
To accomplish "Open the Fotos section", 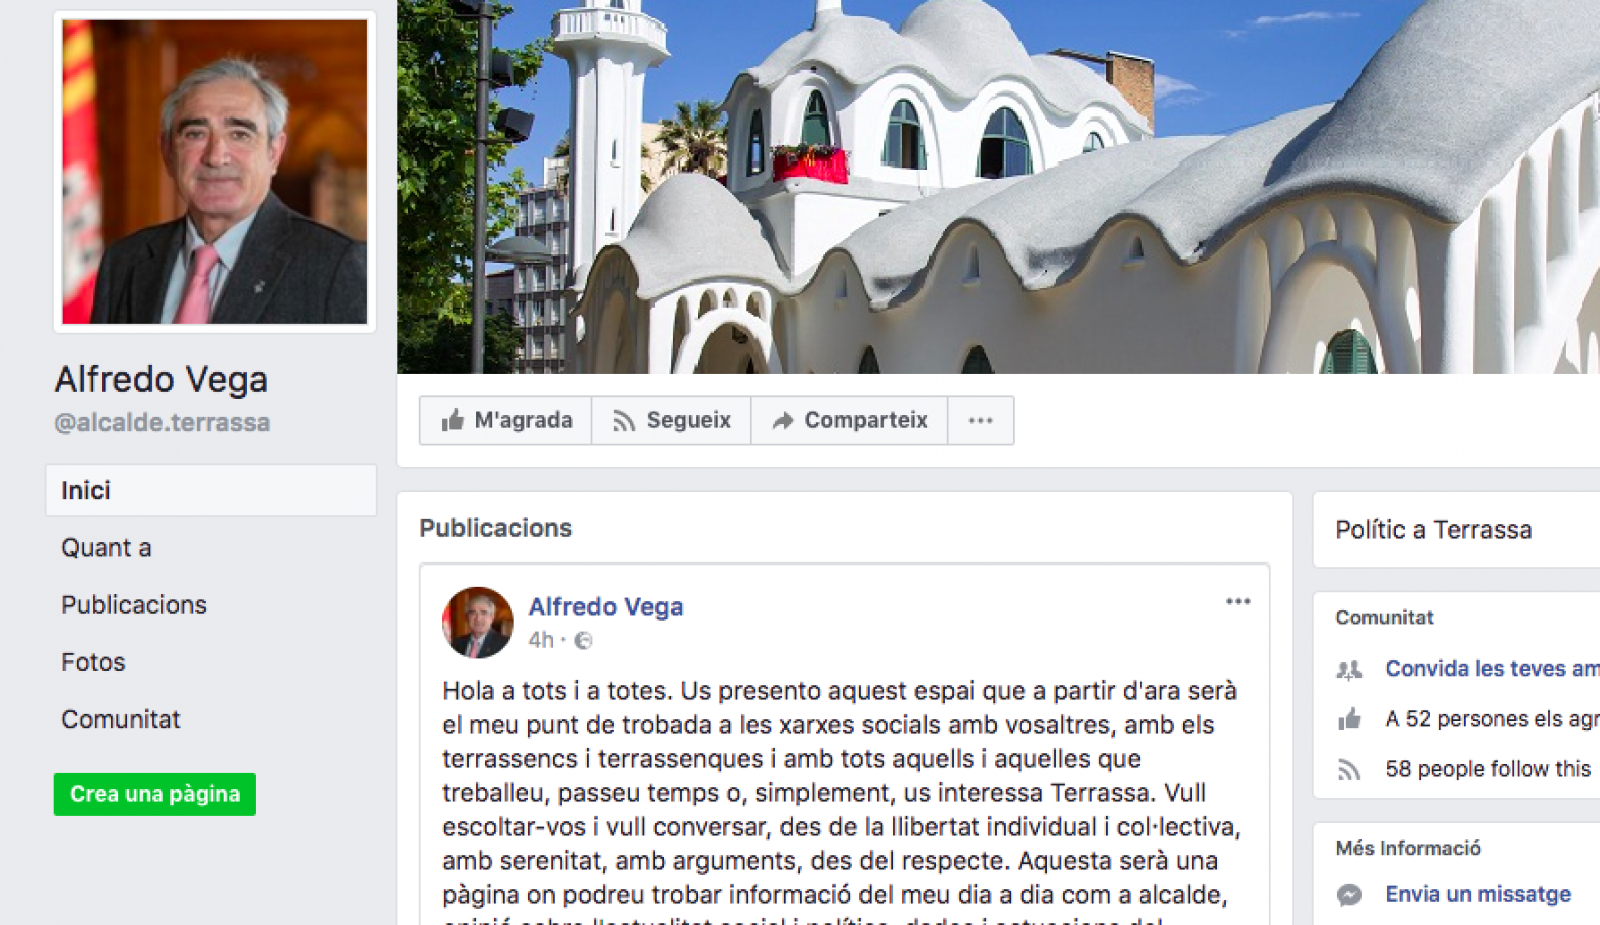I will click(x=93, y=662).
